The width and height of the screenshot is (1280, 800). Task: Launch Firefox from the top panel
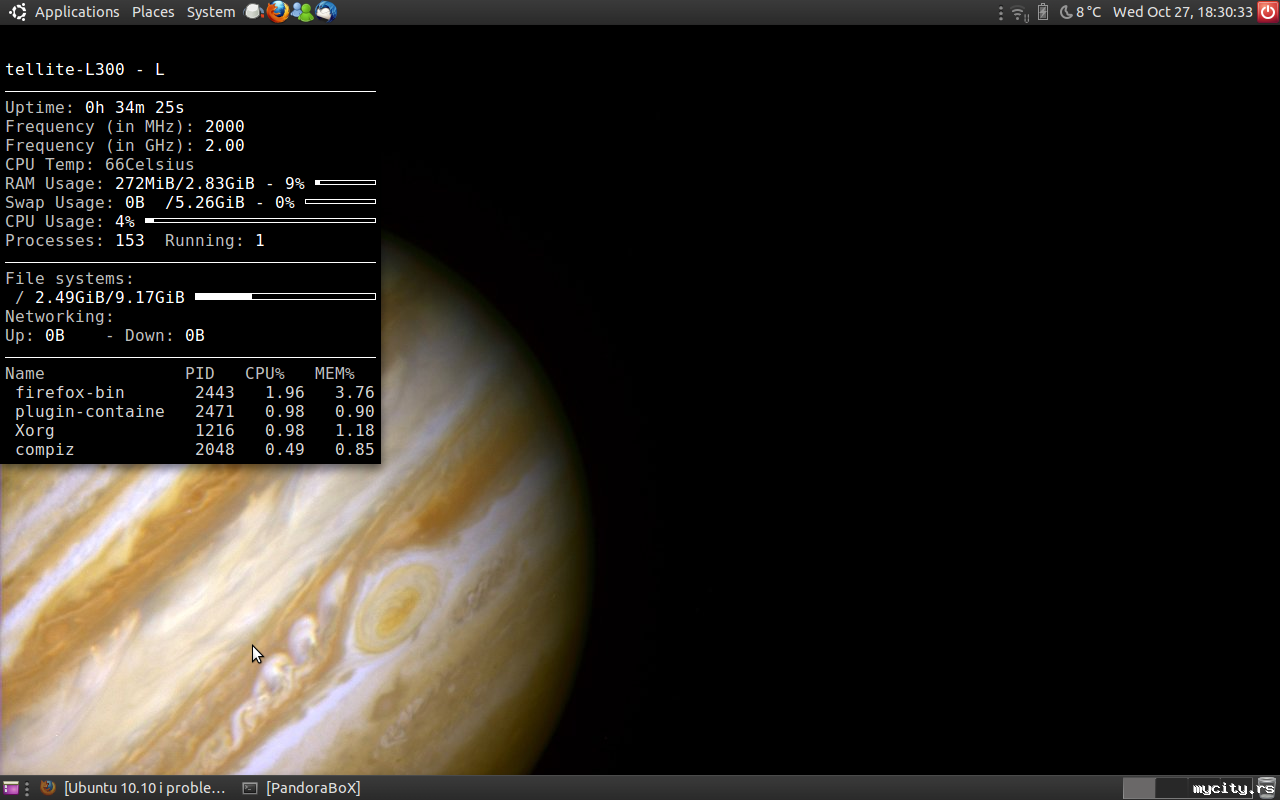click(x=278, y=12)
